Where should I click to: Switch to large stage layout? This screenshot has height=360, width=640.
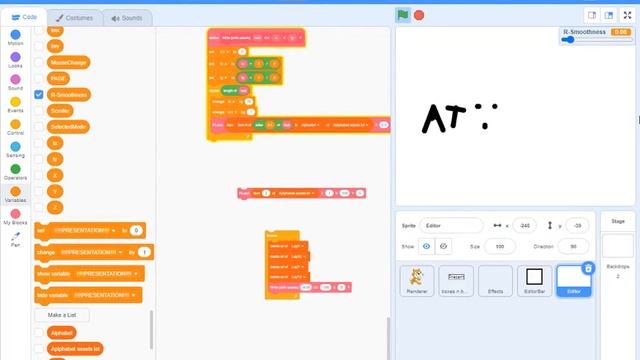pyautogui.click(x=609, y=16)
